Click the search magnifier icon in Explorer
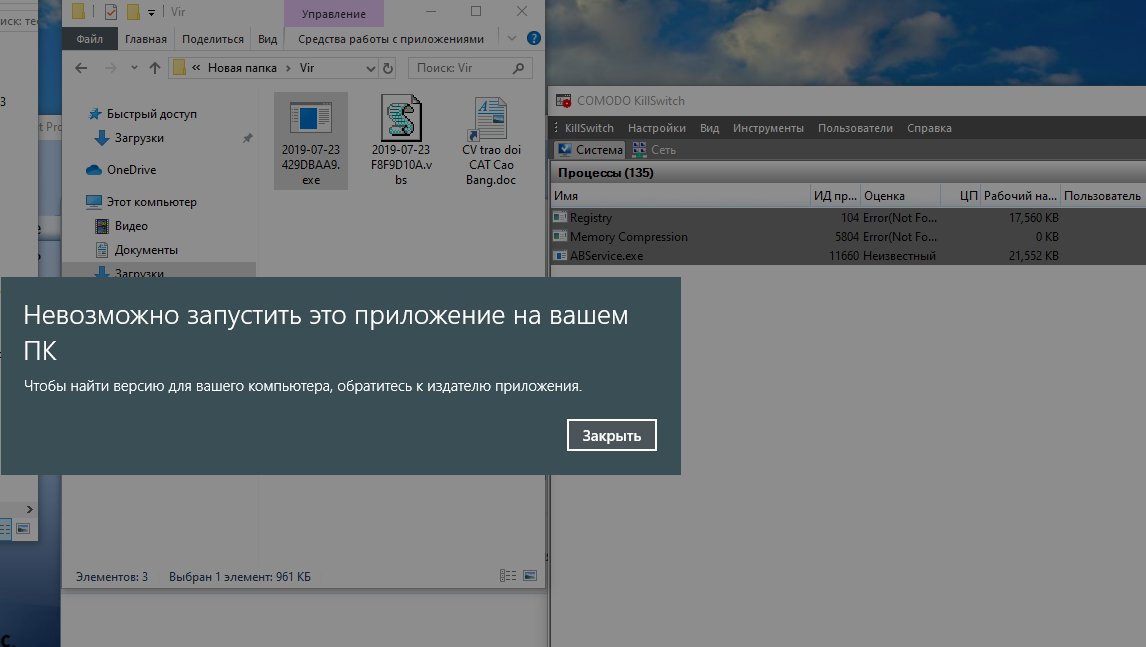The height and width of the screenshot is (647, 1146). tap(519, 68)
